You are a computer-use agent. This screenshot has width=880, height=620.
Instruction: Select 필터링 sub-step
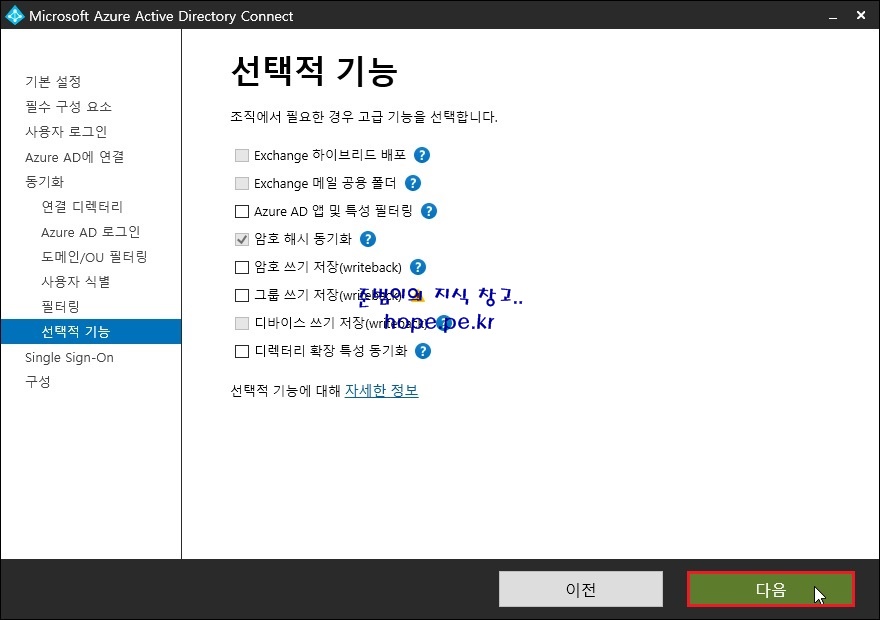click(61, 307)
